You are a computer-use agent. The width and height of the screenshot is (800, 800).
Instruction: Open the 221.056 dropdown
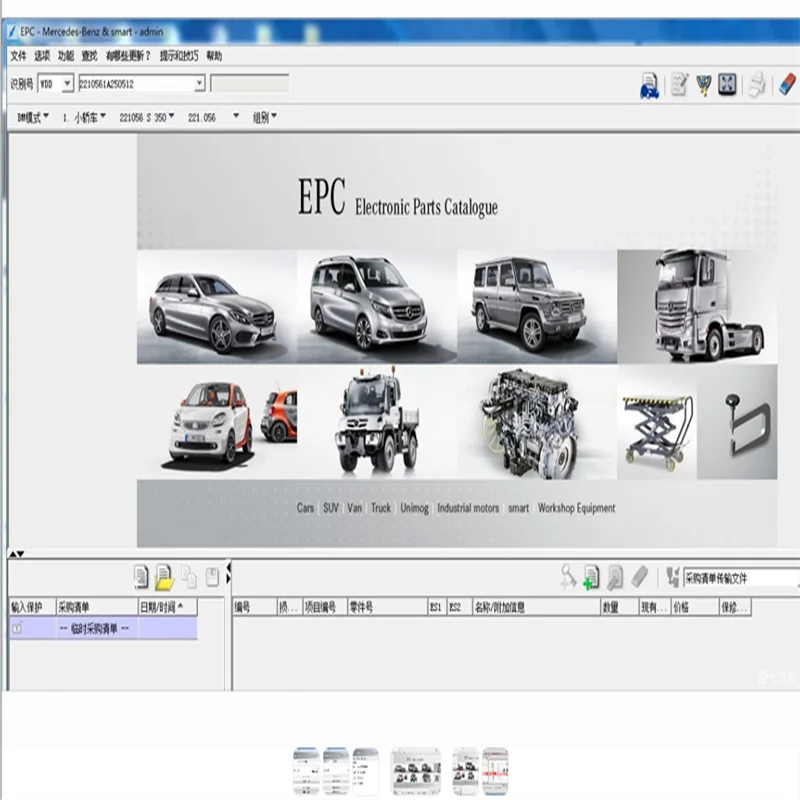pos(213,117)
